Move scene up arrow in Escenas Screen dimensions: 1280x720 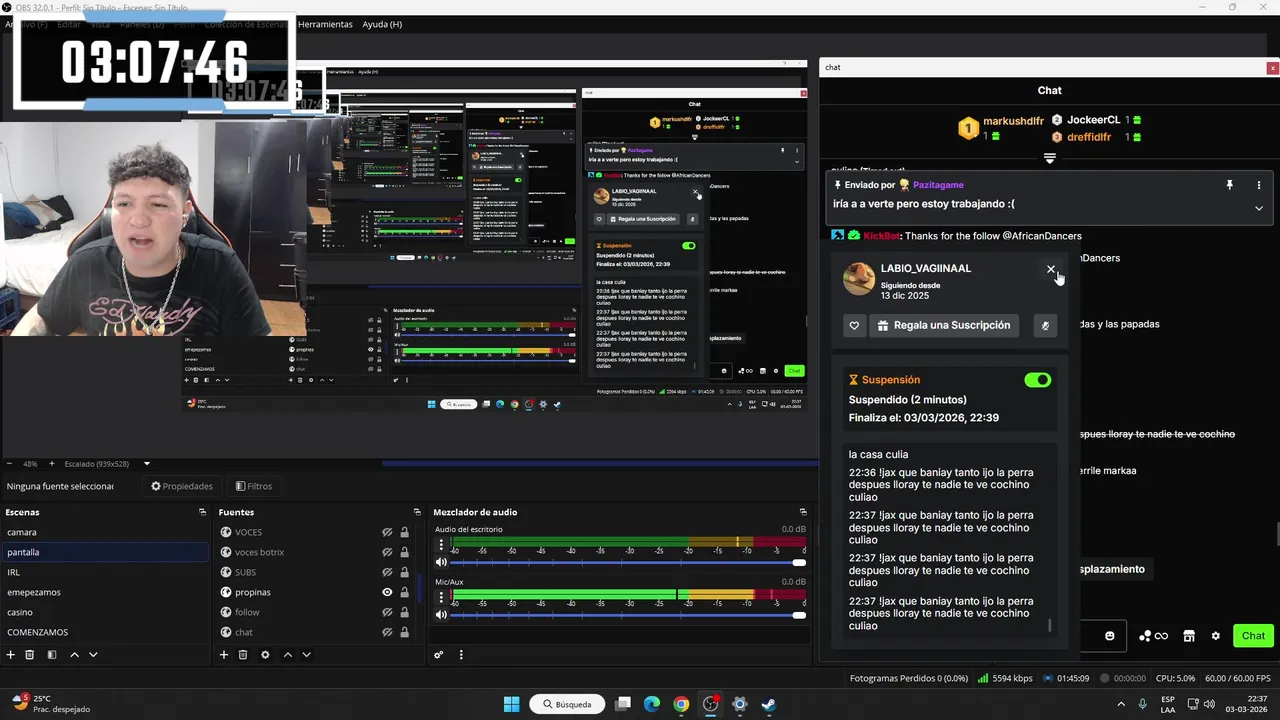point(74,655)
